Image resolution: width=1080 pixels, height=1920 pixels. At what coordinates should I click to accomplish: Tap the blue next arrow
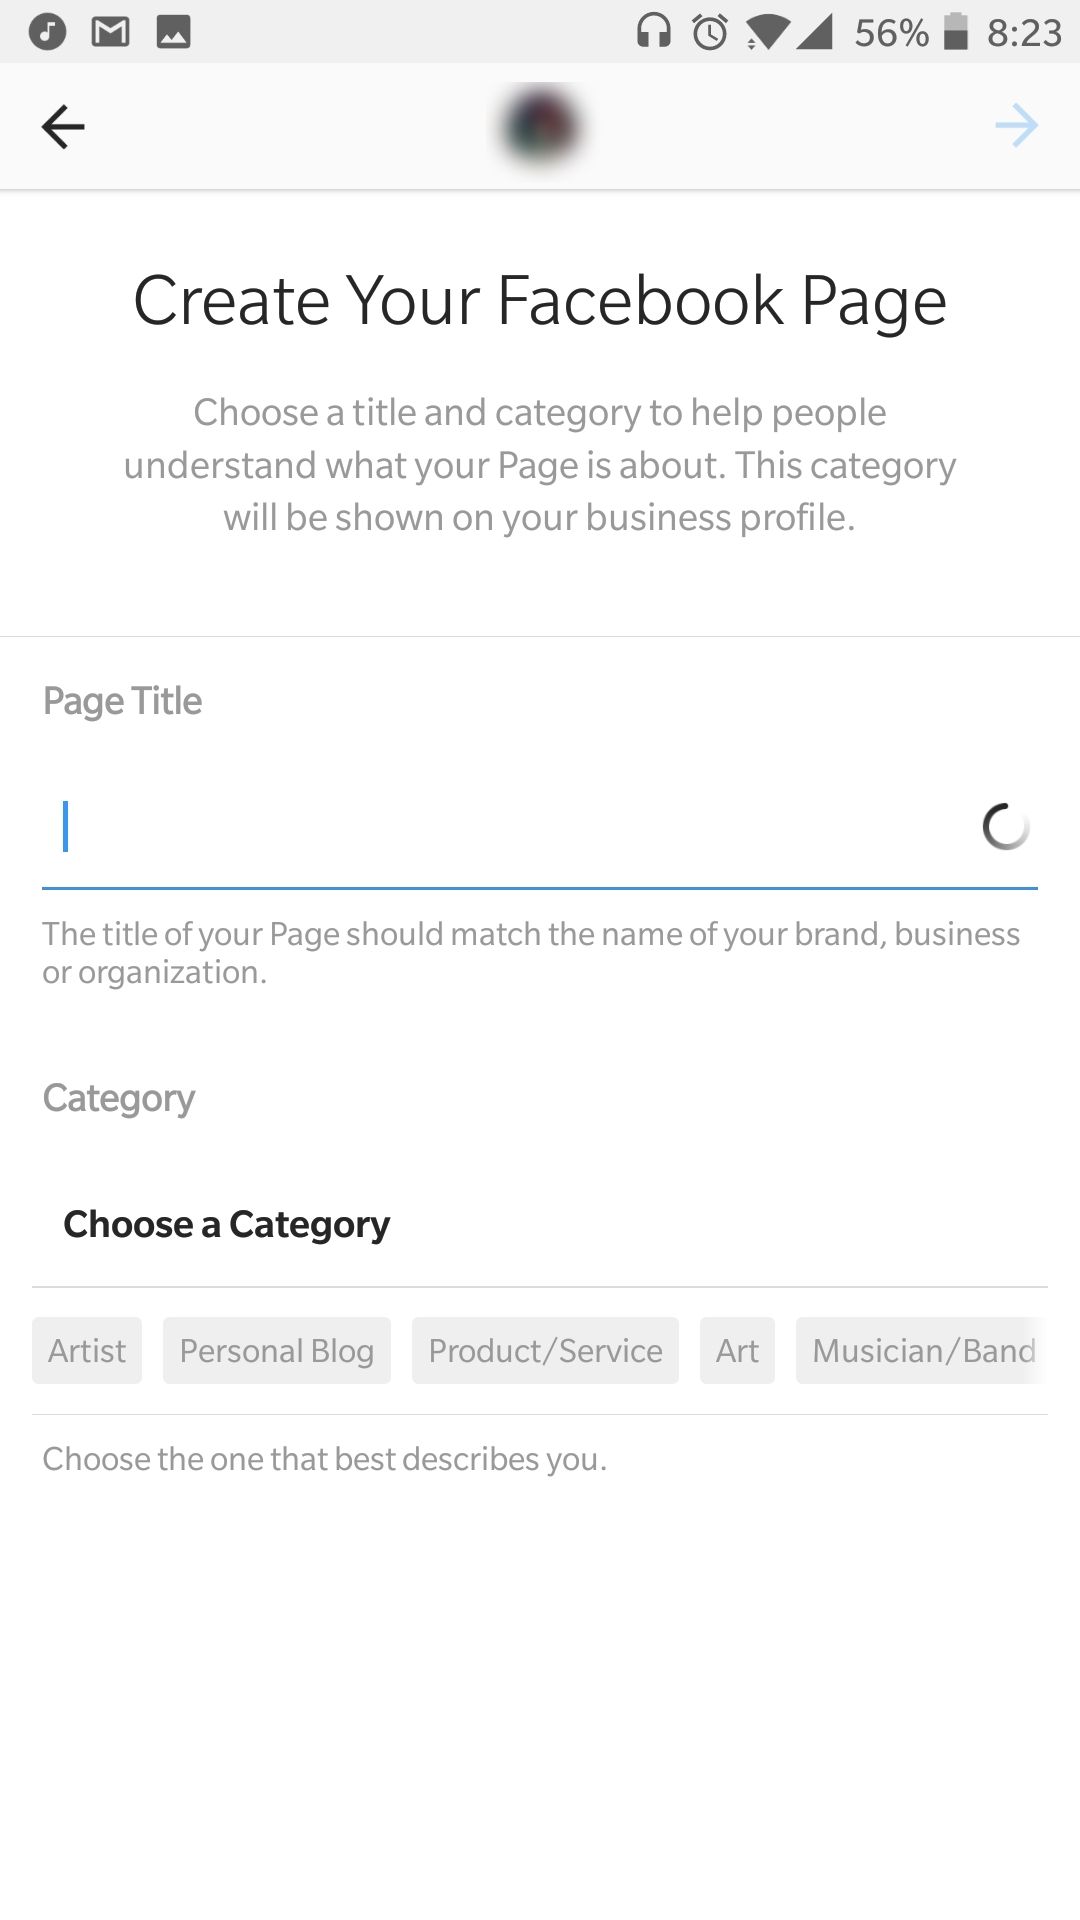(1017, 126)
